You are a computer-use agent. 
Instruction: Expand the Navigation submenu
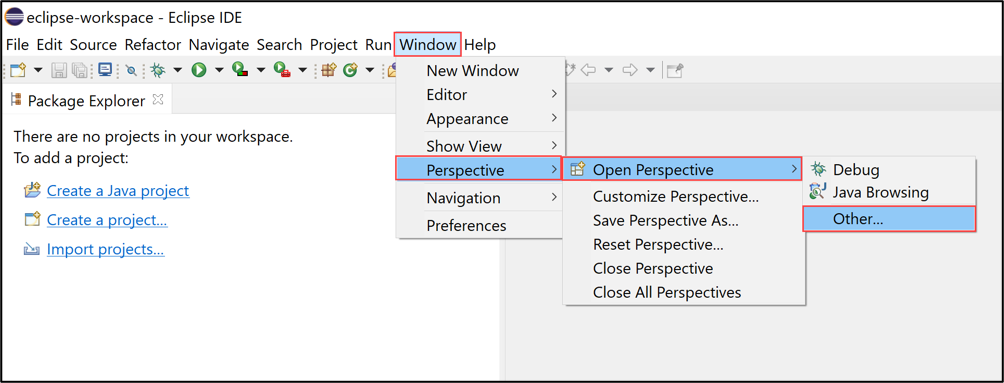tap(479, 198)
